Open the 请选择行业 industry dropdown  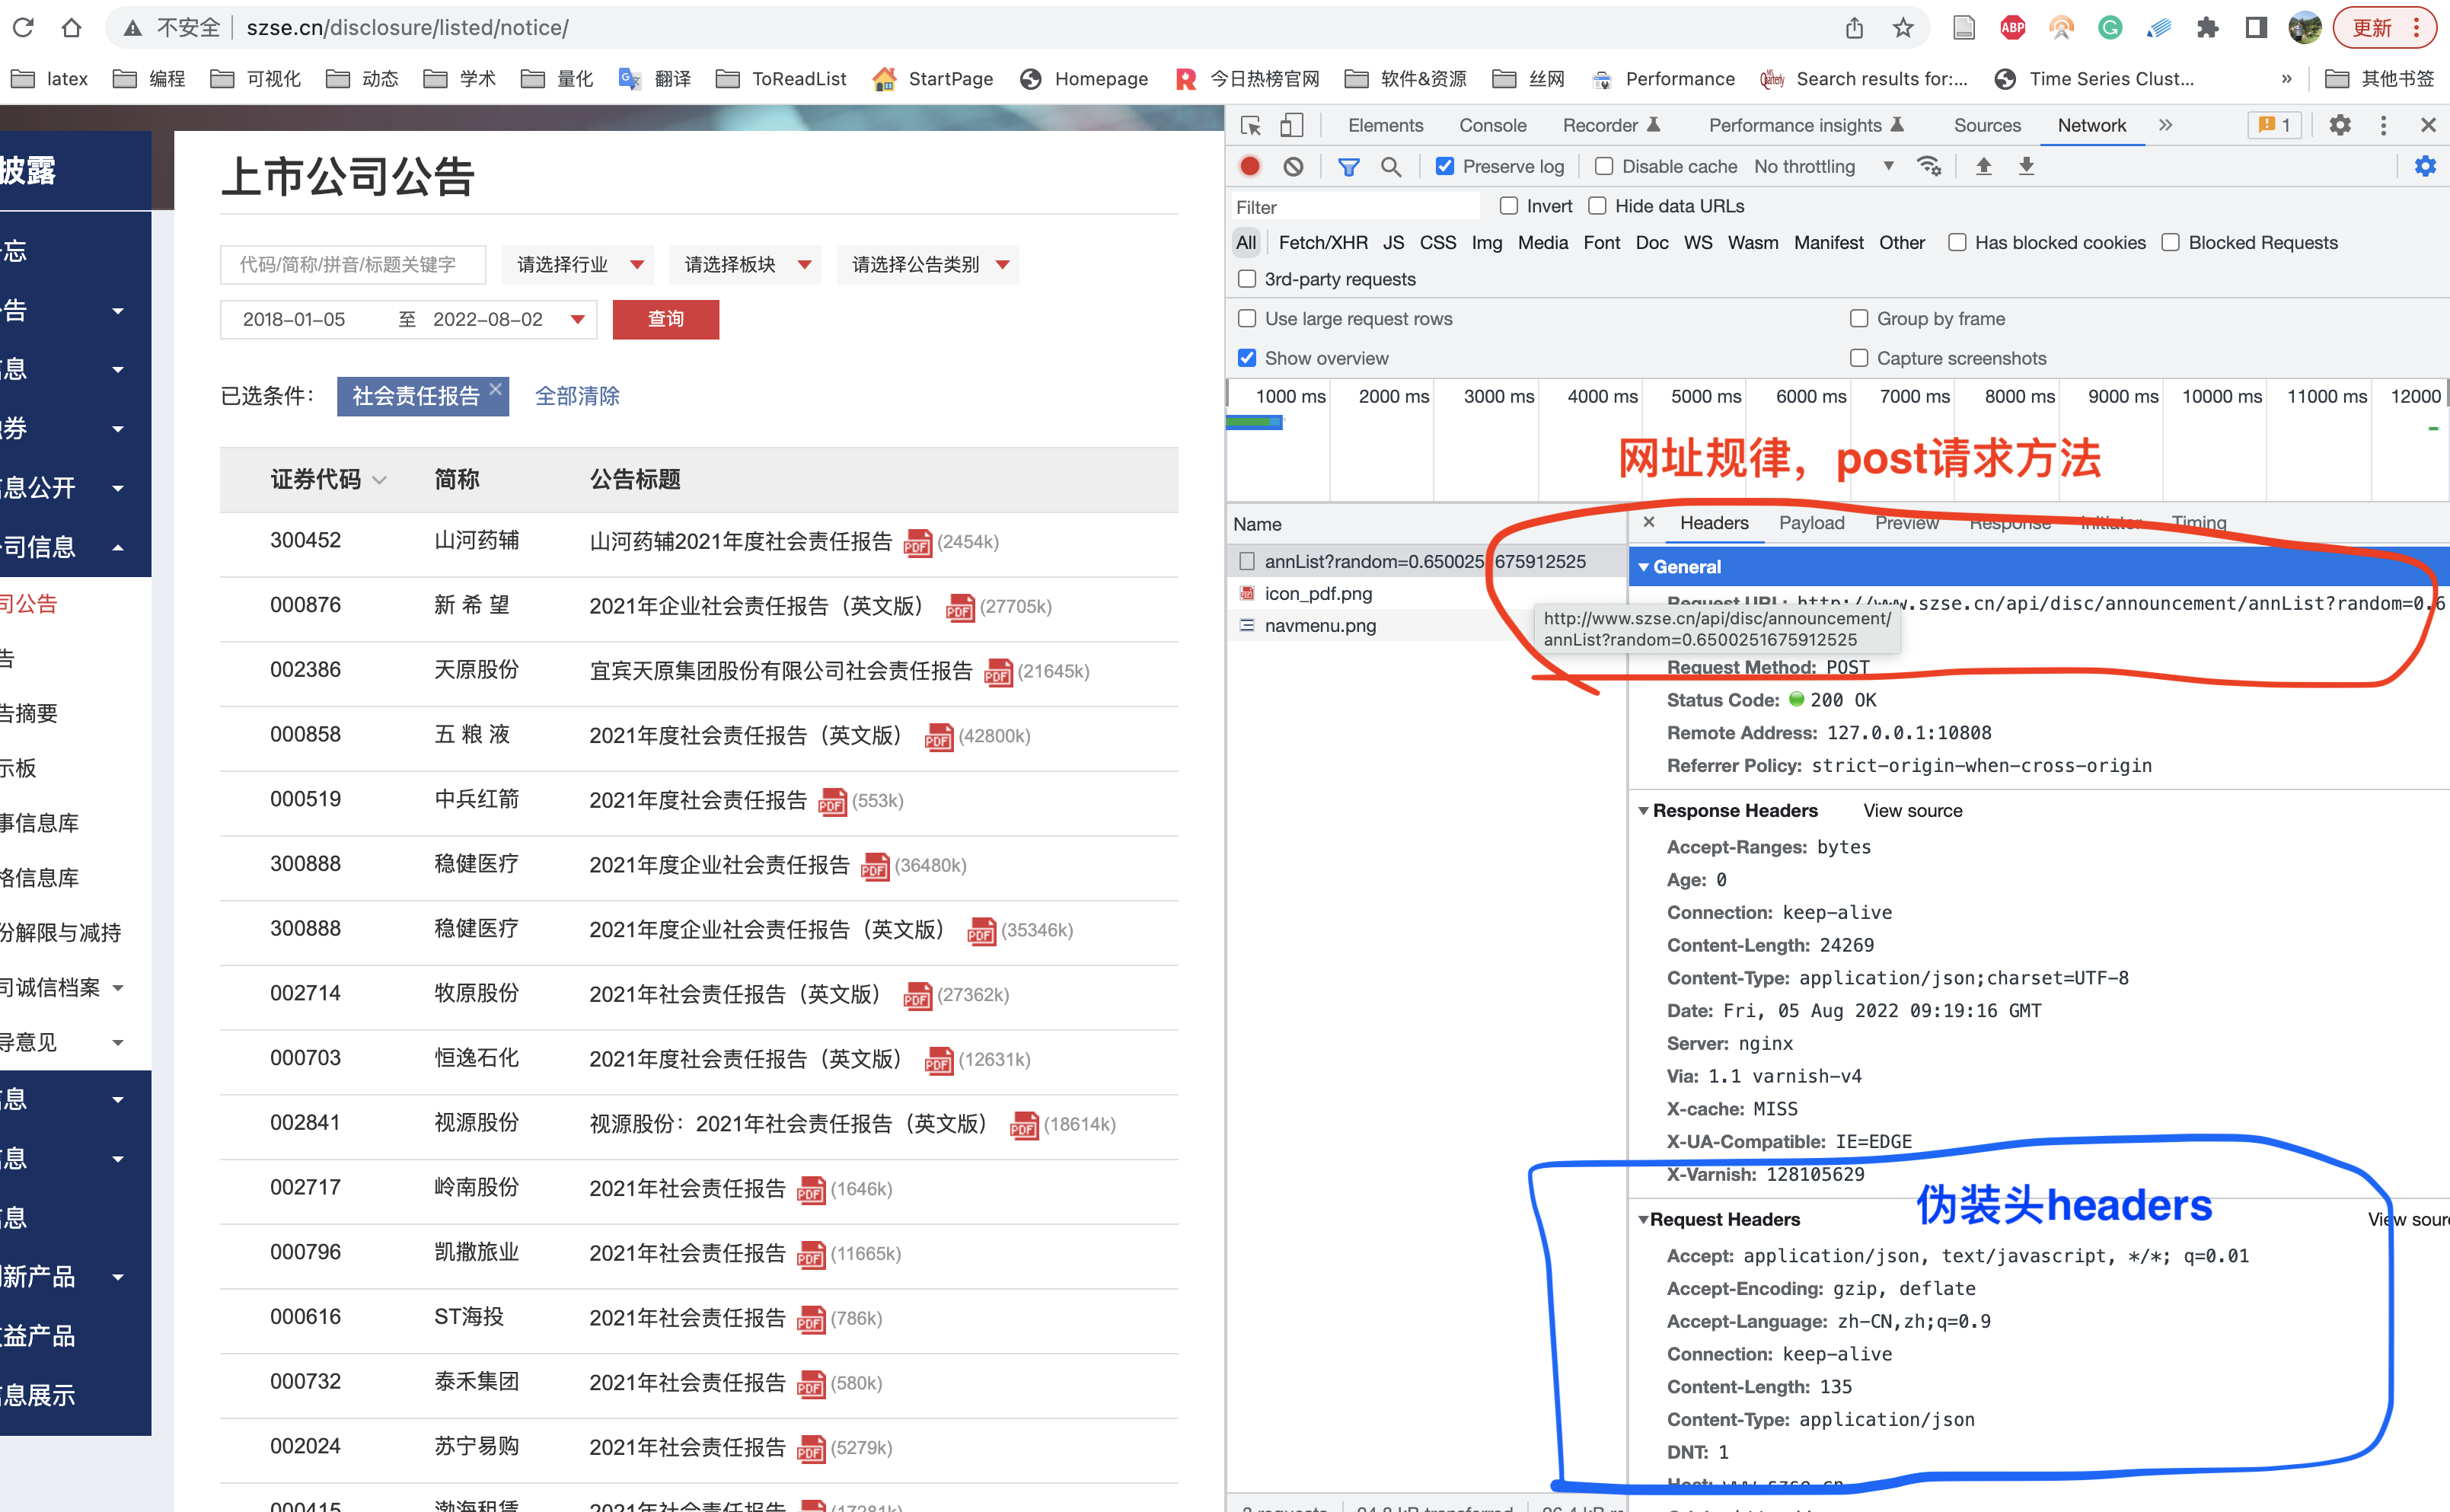click(x=577, y=264)
